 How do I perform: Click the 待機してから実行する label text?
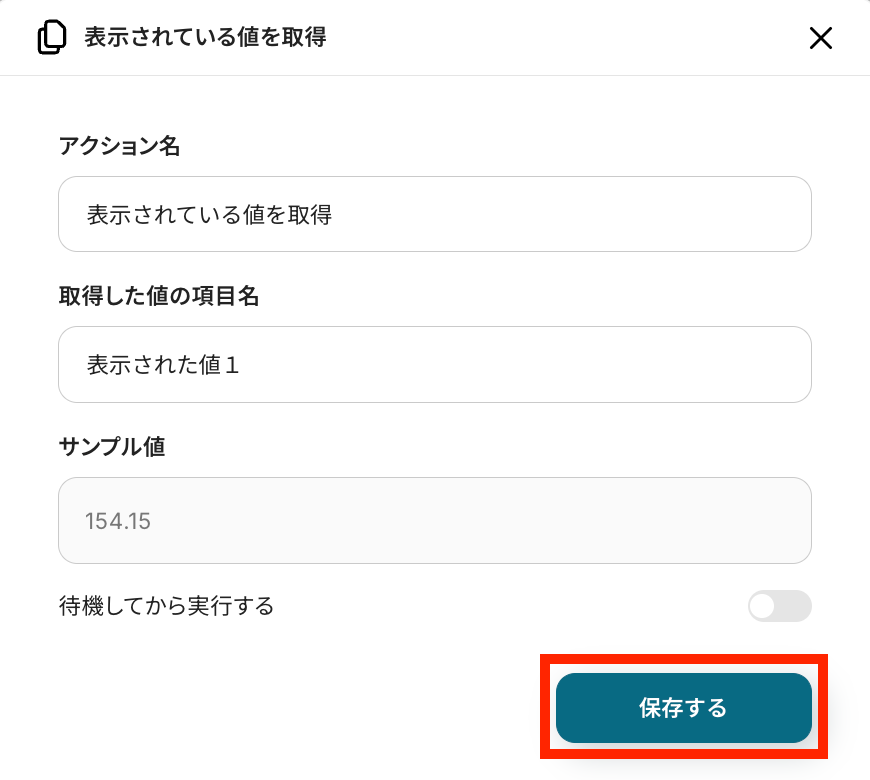[166, 606]
